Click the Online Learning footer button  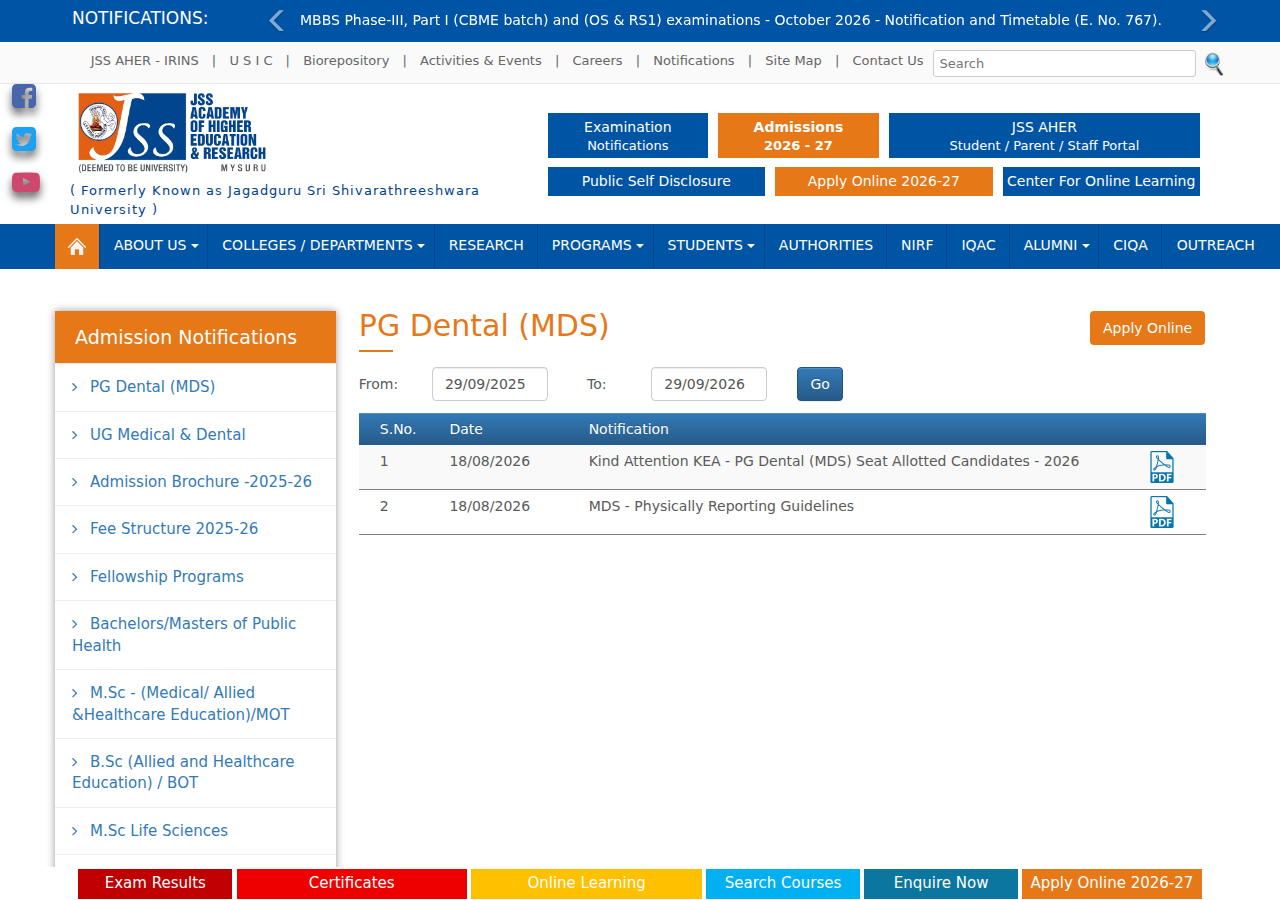586,884
